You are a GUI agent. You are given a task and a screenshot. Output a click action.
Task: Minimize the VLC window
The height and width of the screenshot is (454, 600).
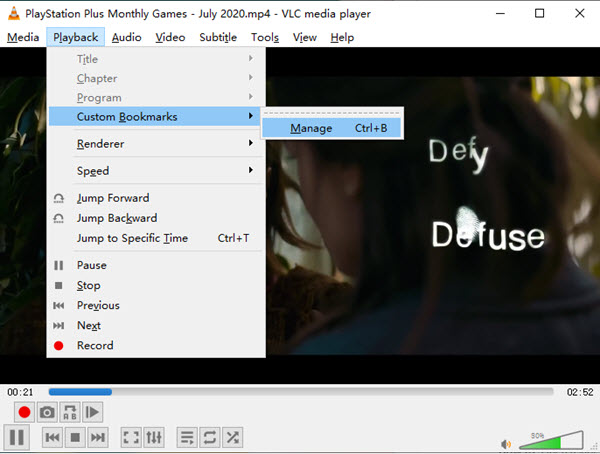tap(500, 13)
